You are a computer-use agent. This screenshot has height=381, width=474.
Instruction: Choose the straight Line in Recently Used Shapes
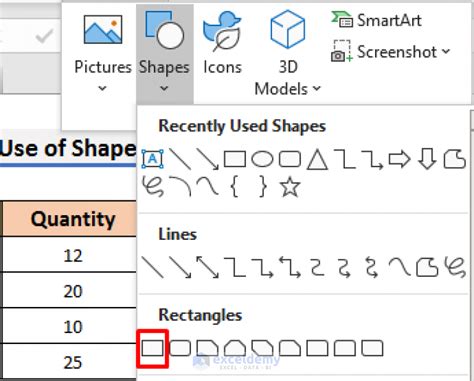[x=180, y=159]
